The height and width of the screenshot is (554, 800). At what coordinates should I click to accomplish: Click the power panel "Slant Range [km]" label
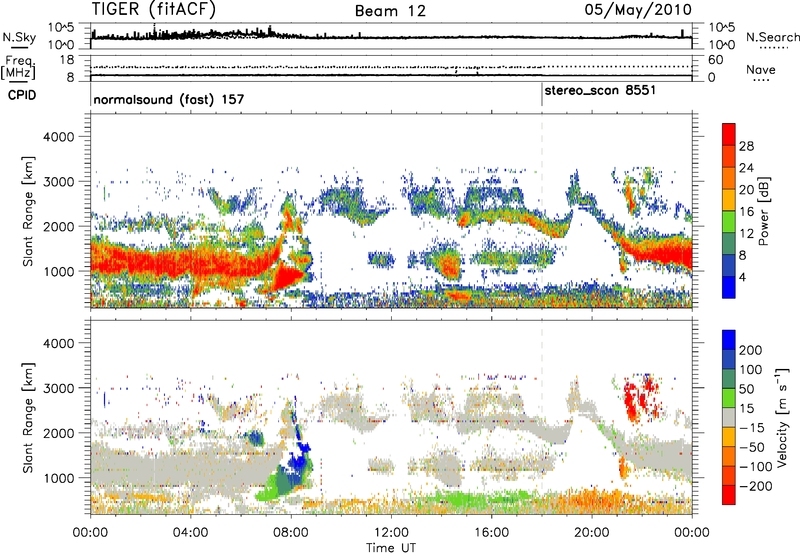(28, 211)
